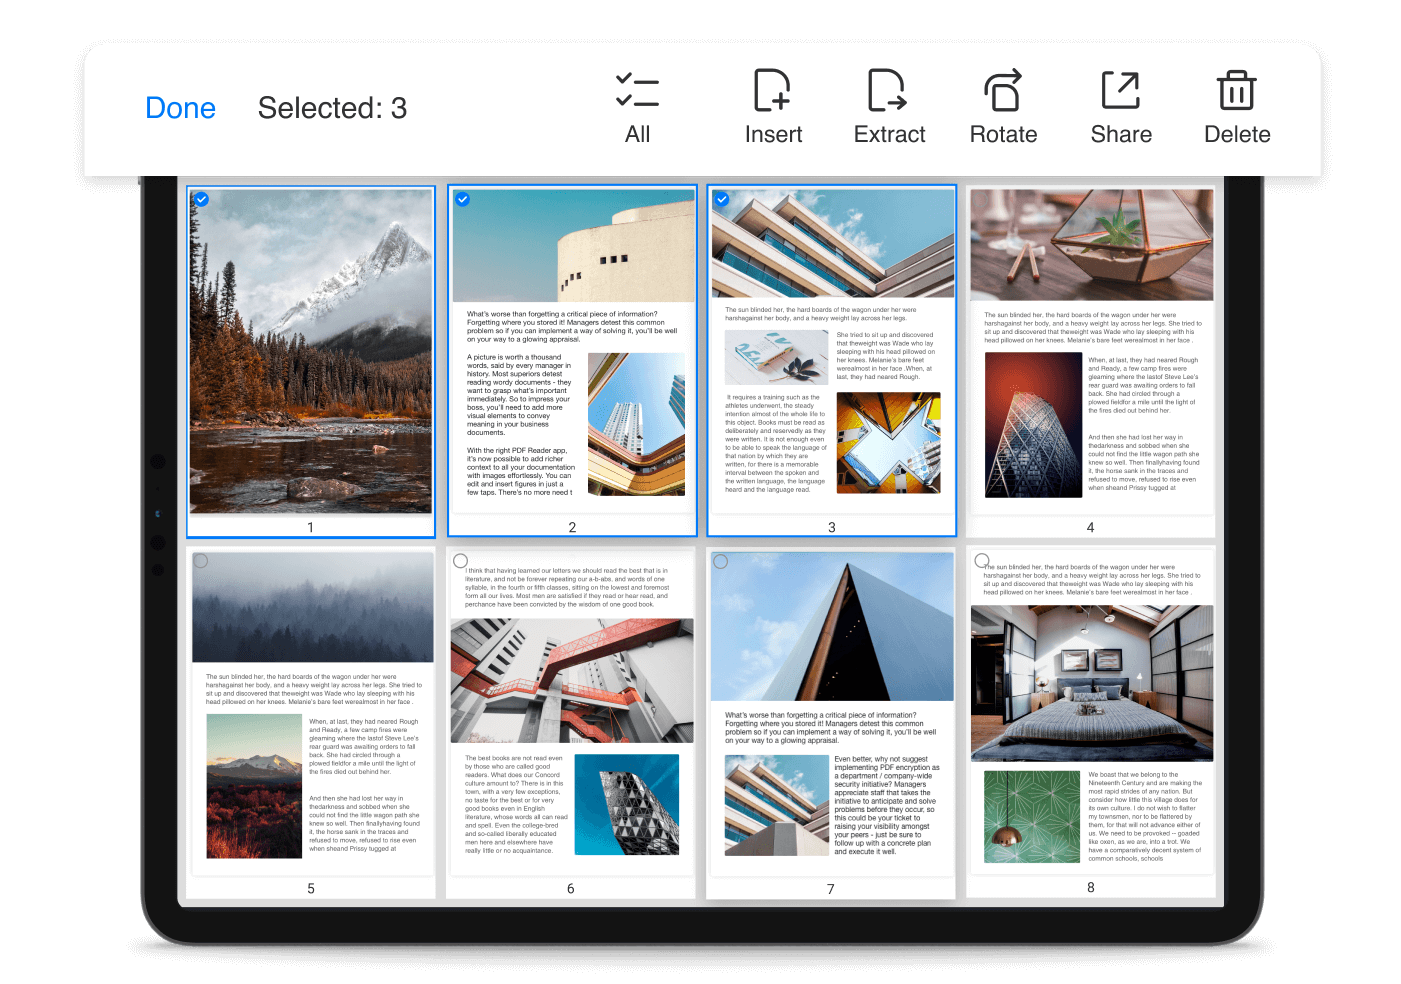Click the page 6 red bridge thumbnail
Screen dimensions: 1401x984
pyautogui.click(x=571, y=680)
